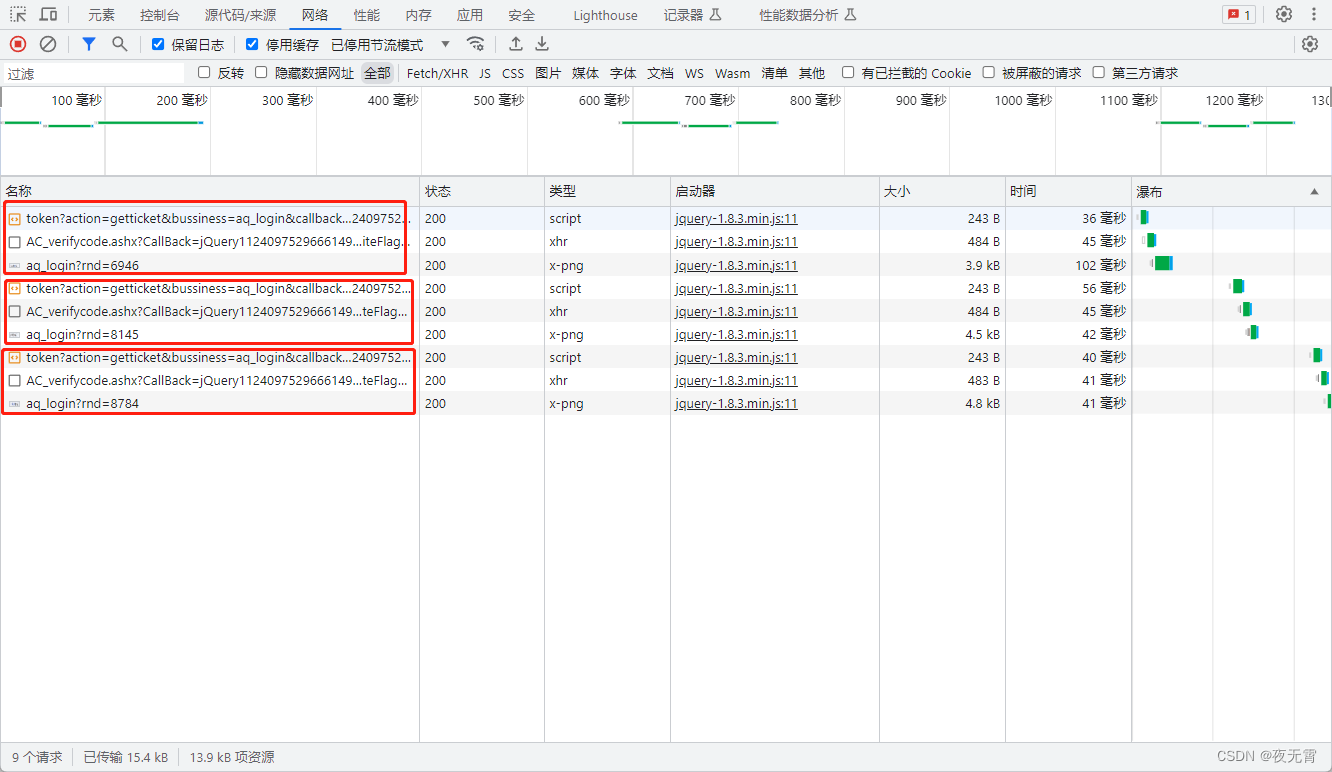Filter by 清单 type

(775, 73)
